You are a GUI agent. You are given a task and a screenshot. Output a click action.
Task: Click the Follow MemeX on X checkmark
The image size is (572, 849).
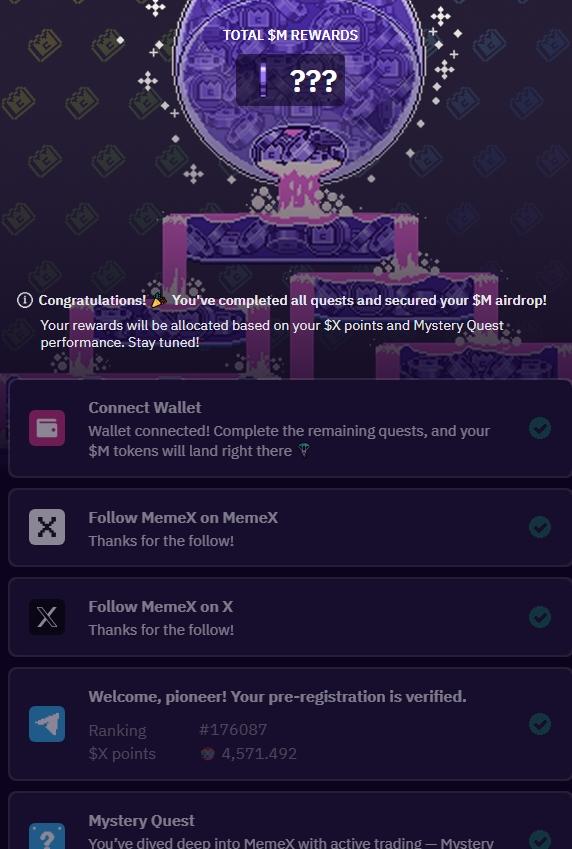(540, 617)
